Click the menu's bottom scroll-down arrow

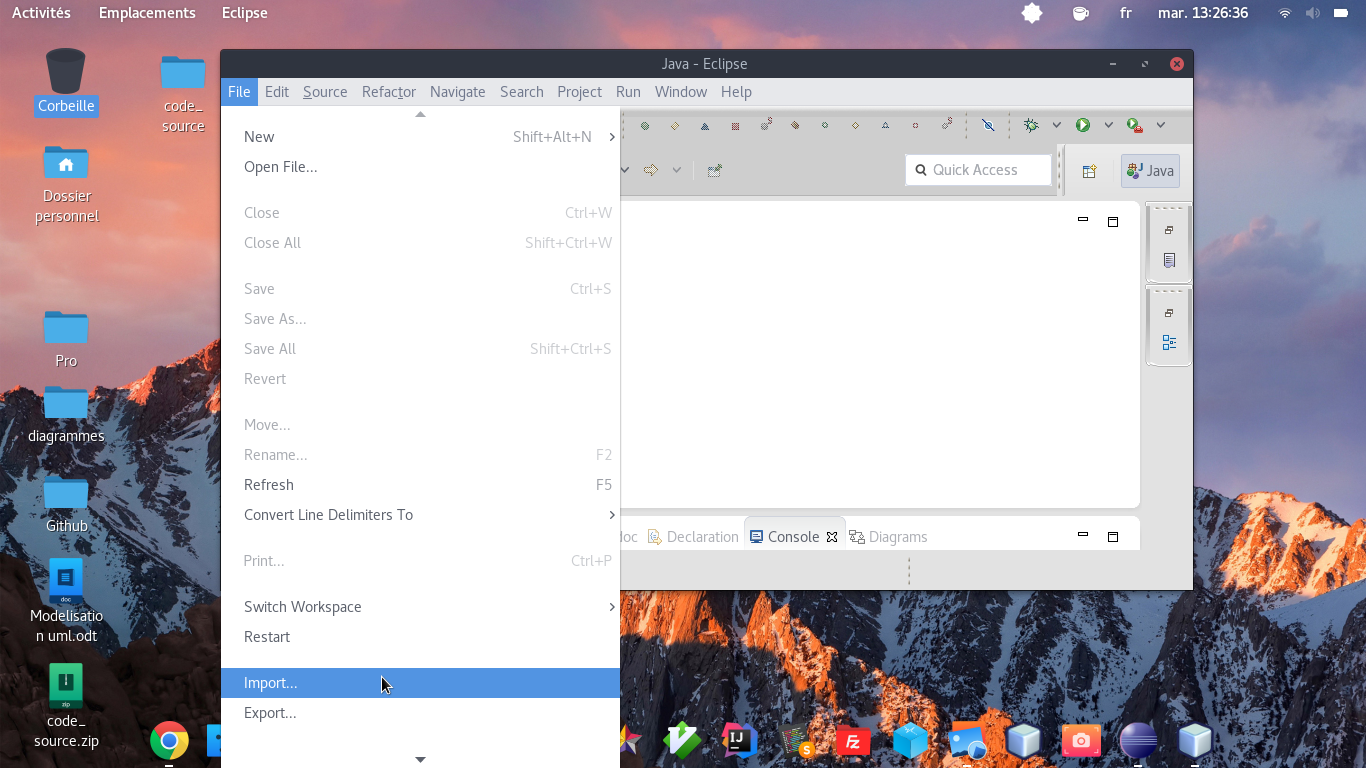point(420,760)
